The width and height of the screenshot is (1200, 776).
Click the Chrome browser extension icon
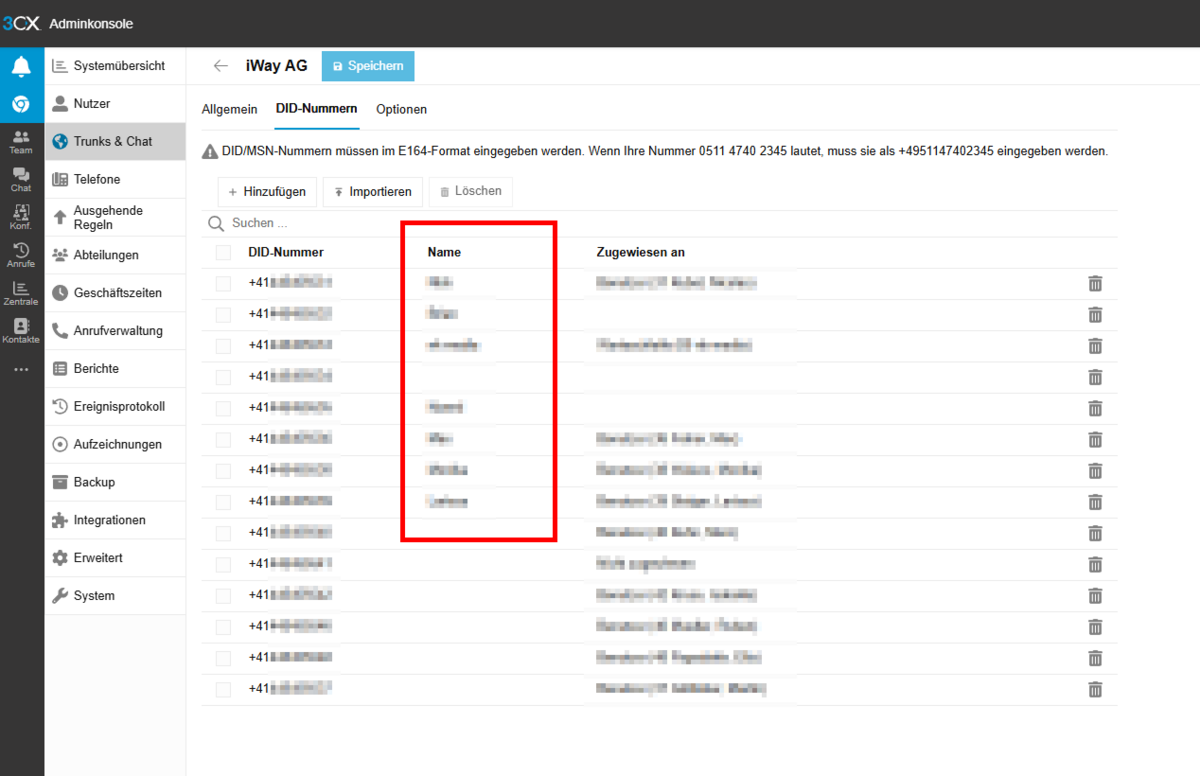pyautogui.click(x=21, y=104)
